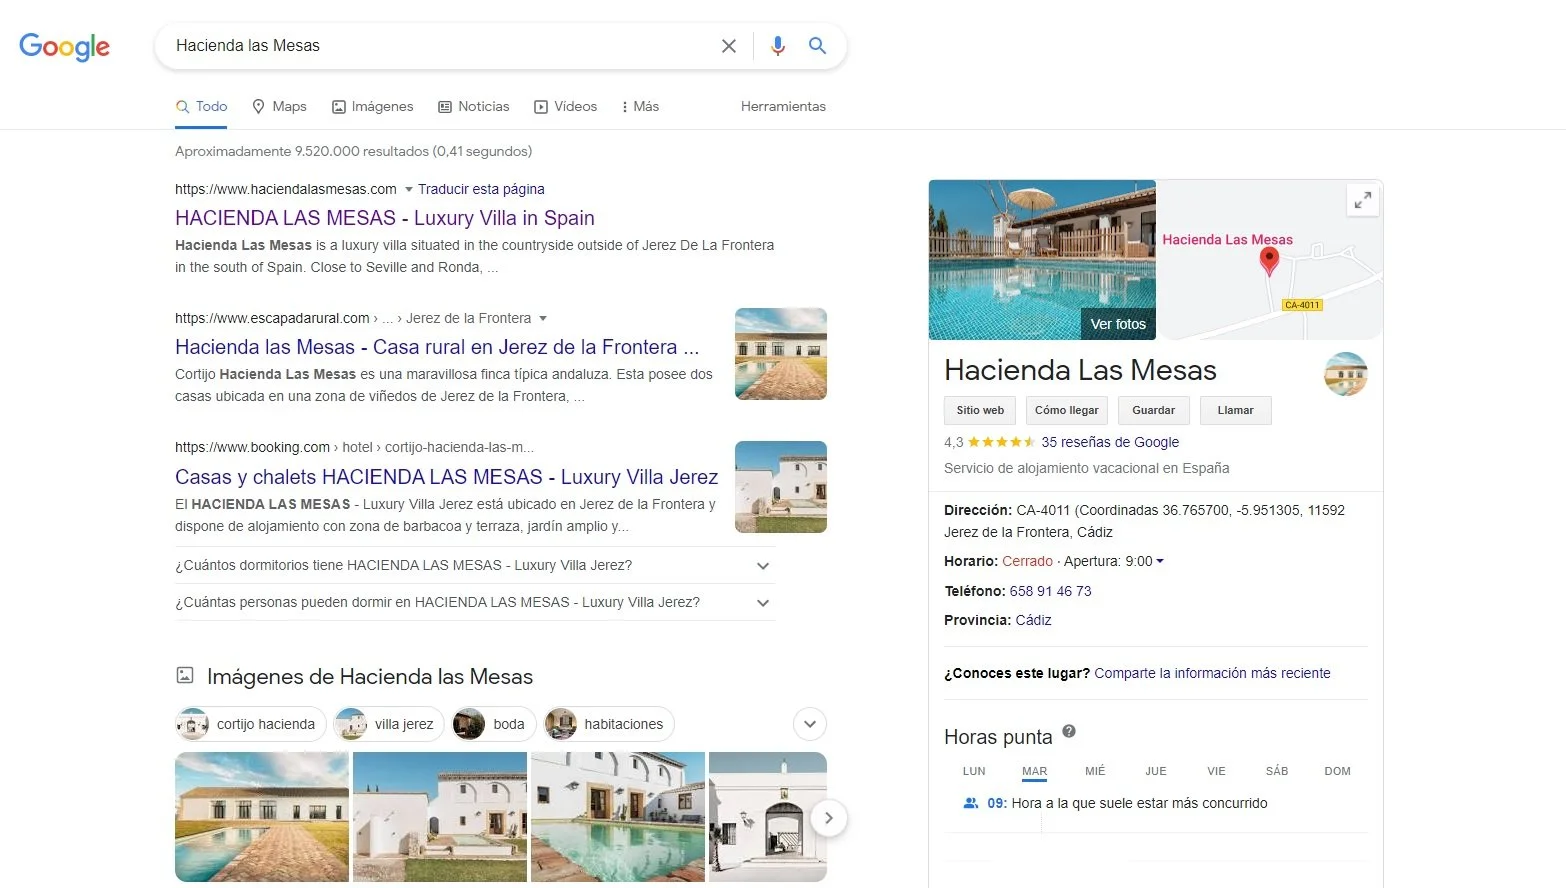Viewport: 1566px width, 888px height.
Task: Open the third carousel image with green pool
Action: click(x=618, y=817)
